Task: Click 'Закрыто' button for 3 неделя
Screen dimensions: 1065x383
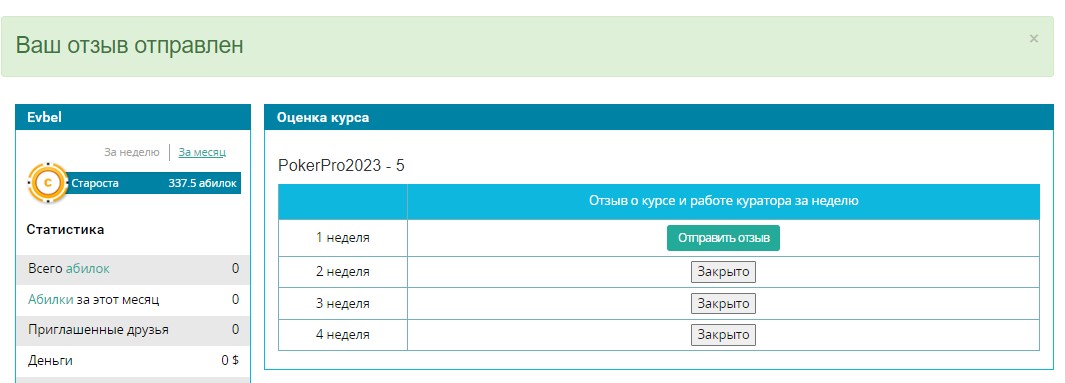Action: (723, 303)
